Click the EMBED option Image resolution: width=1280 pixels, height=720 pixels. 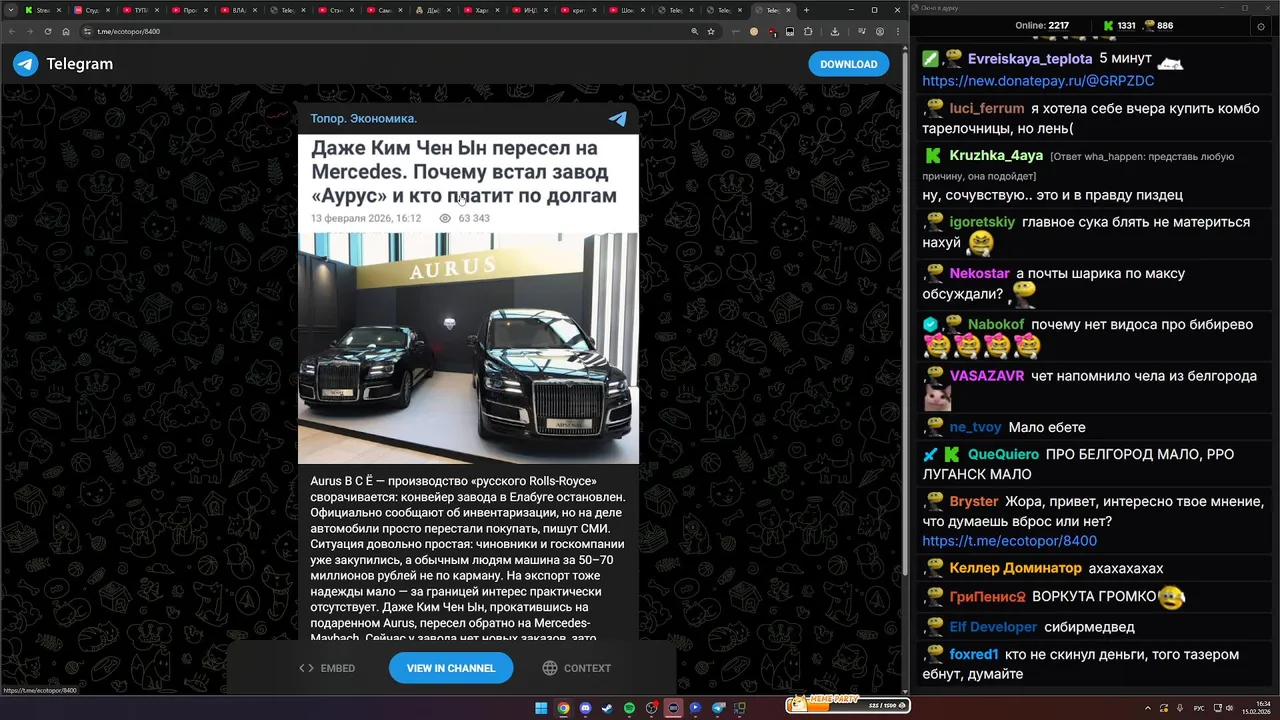327,668
